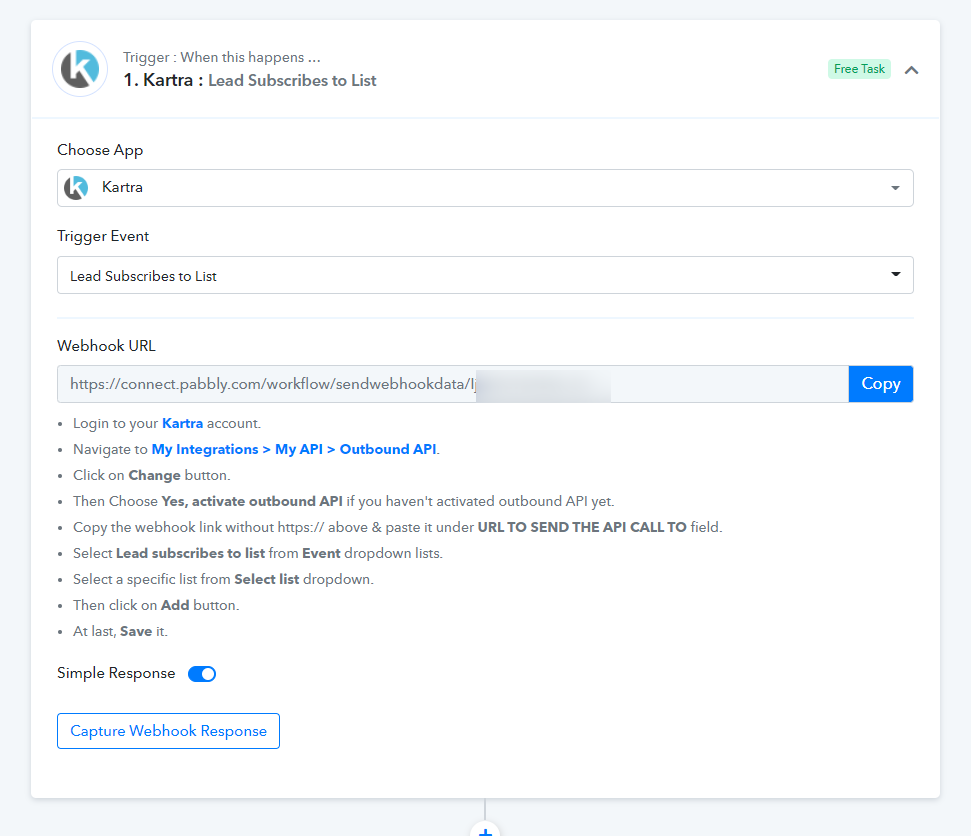Click the small Kartra icon in app dropdown
Screen dimensions: 971x836
(76, 188)
